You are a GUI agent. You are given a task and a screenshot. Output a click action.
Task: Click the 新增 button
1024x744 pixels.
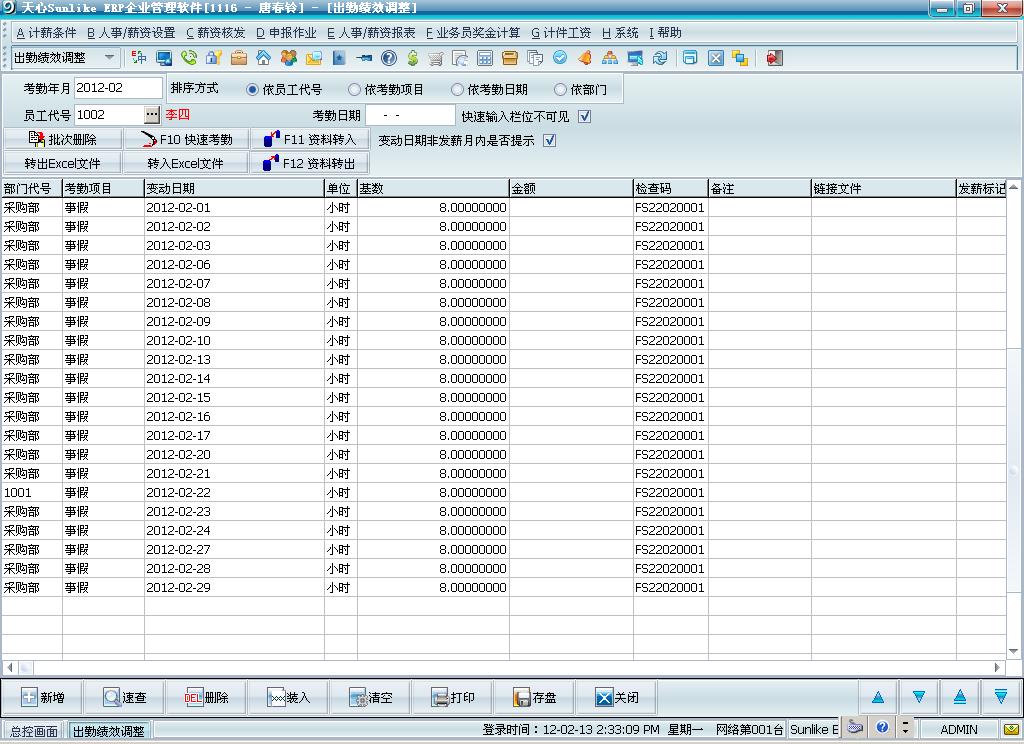42,698
